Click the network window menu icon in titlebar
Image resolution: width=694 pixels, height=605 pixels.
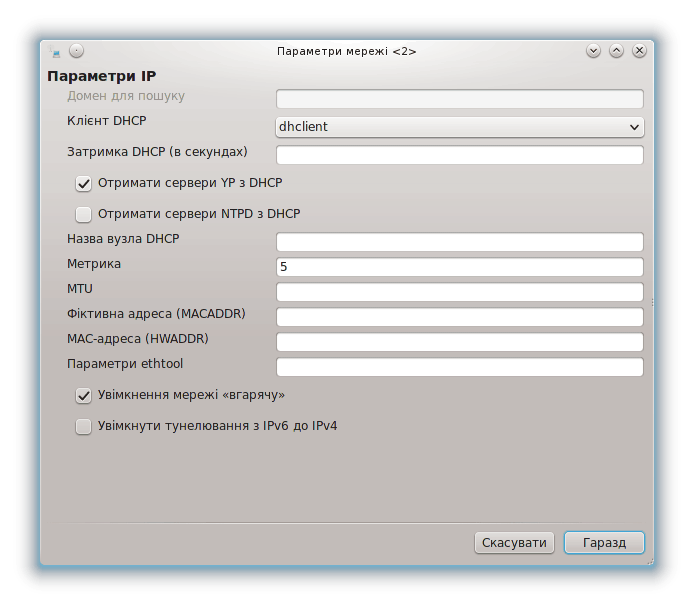coord(54,51)
